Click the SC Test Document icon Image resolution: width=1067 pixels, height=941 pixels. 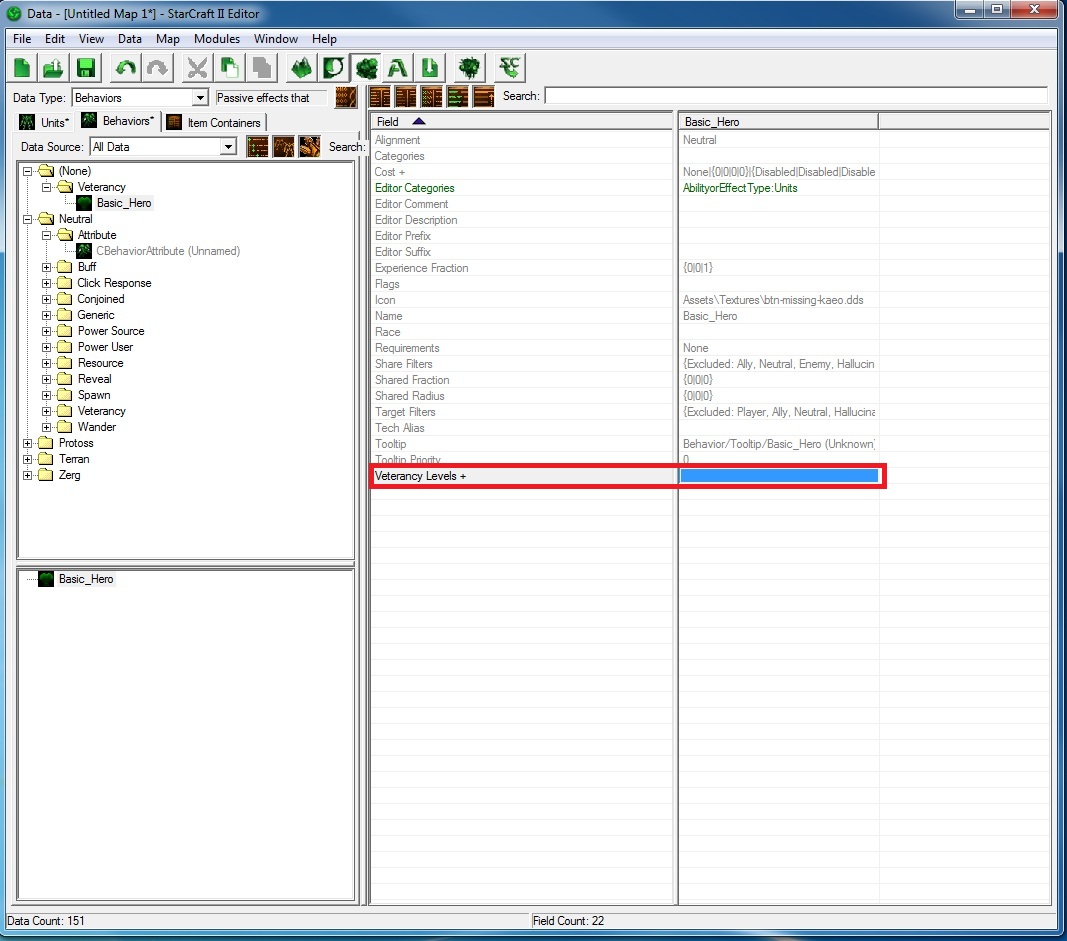tap(509, 67)
